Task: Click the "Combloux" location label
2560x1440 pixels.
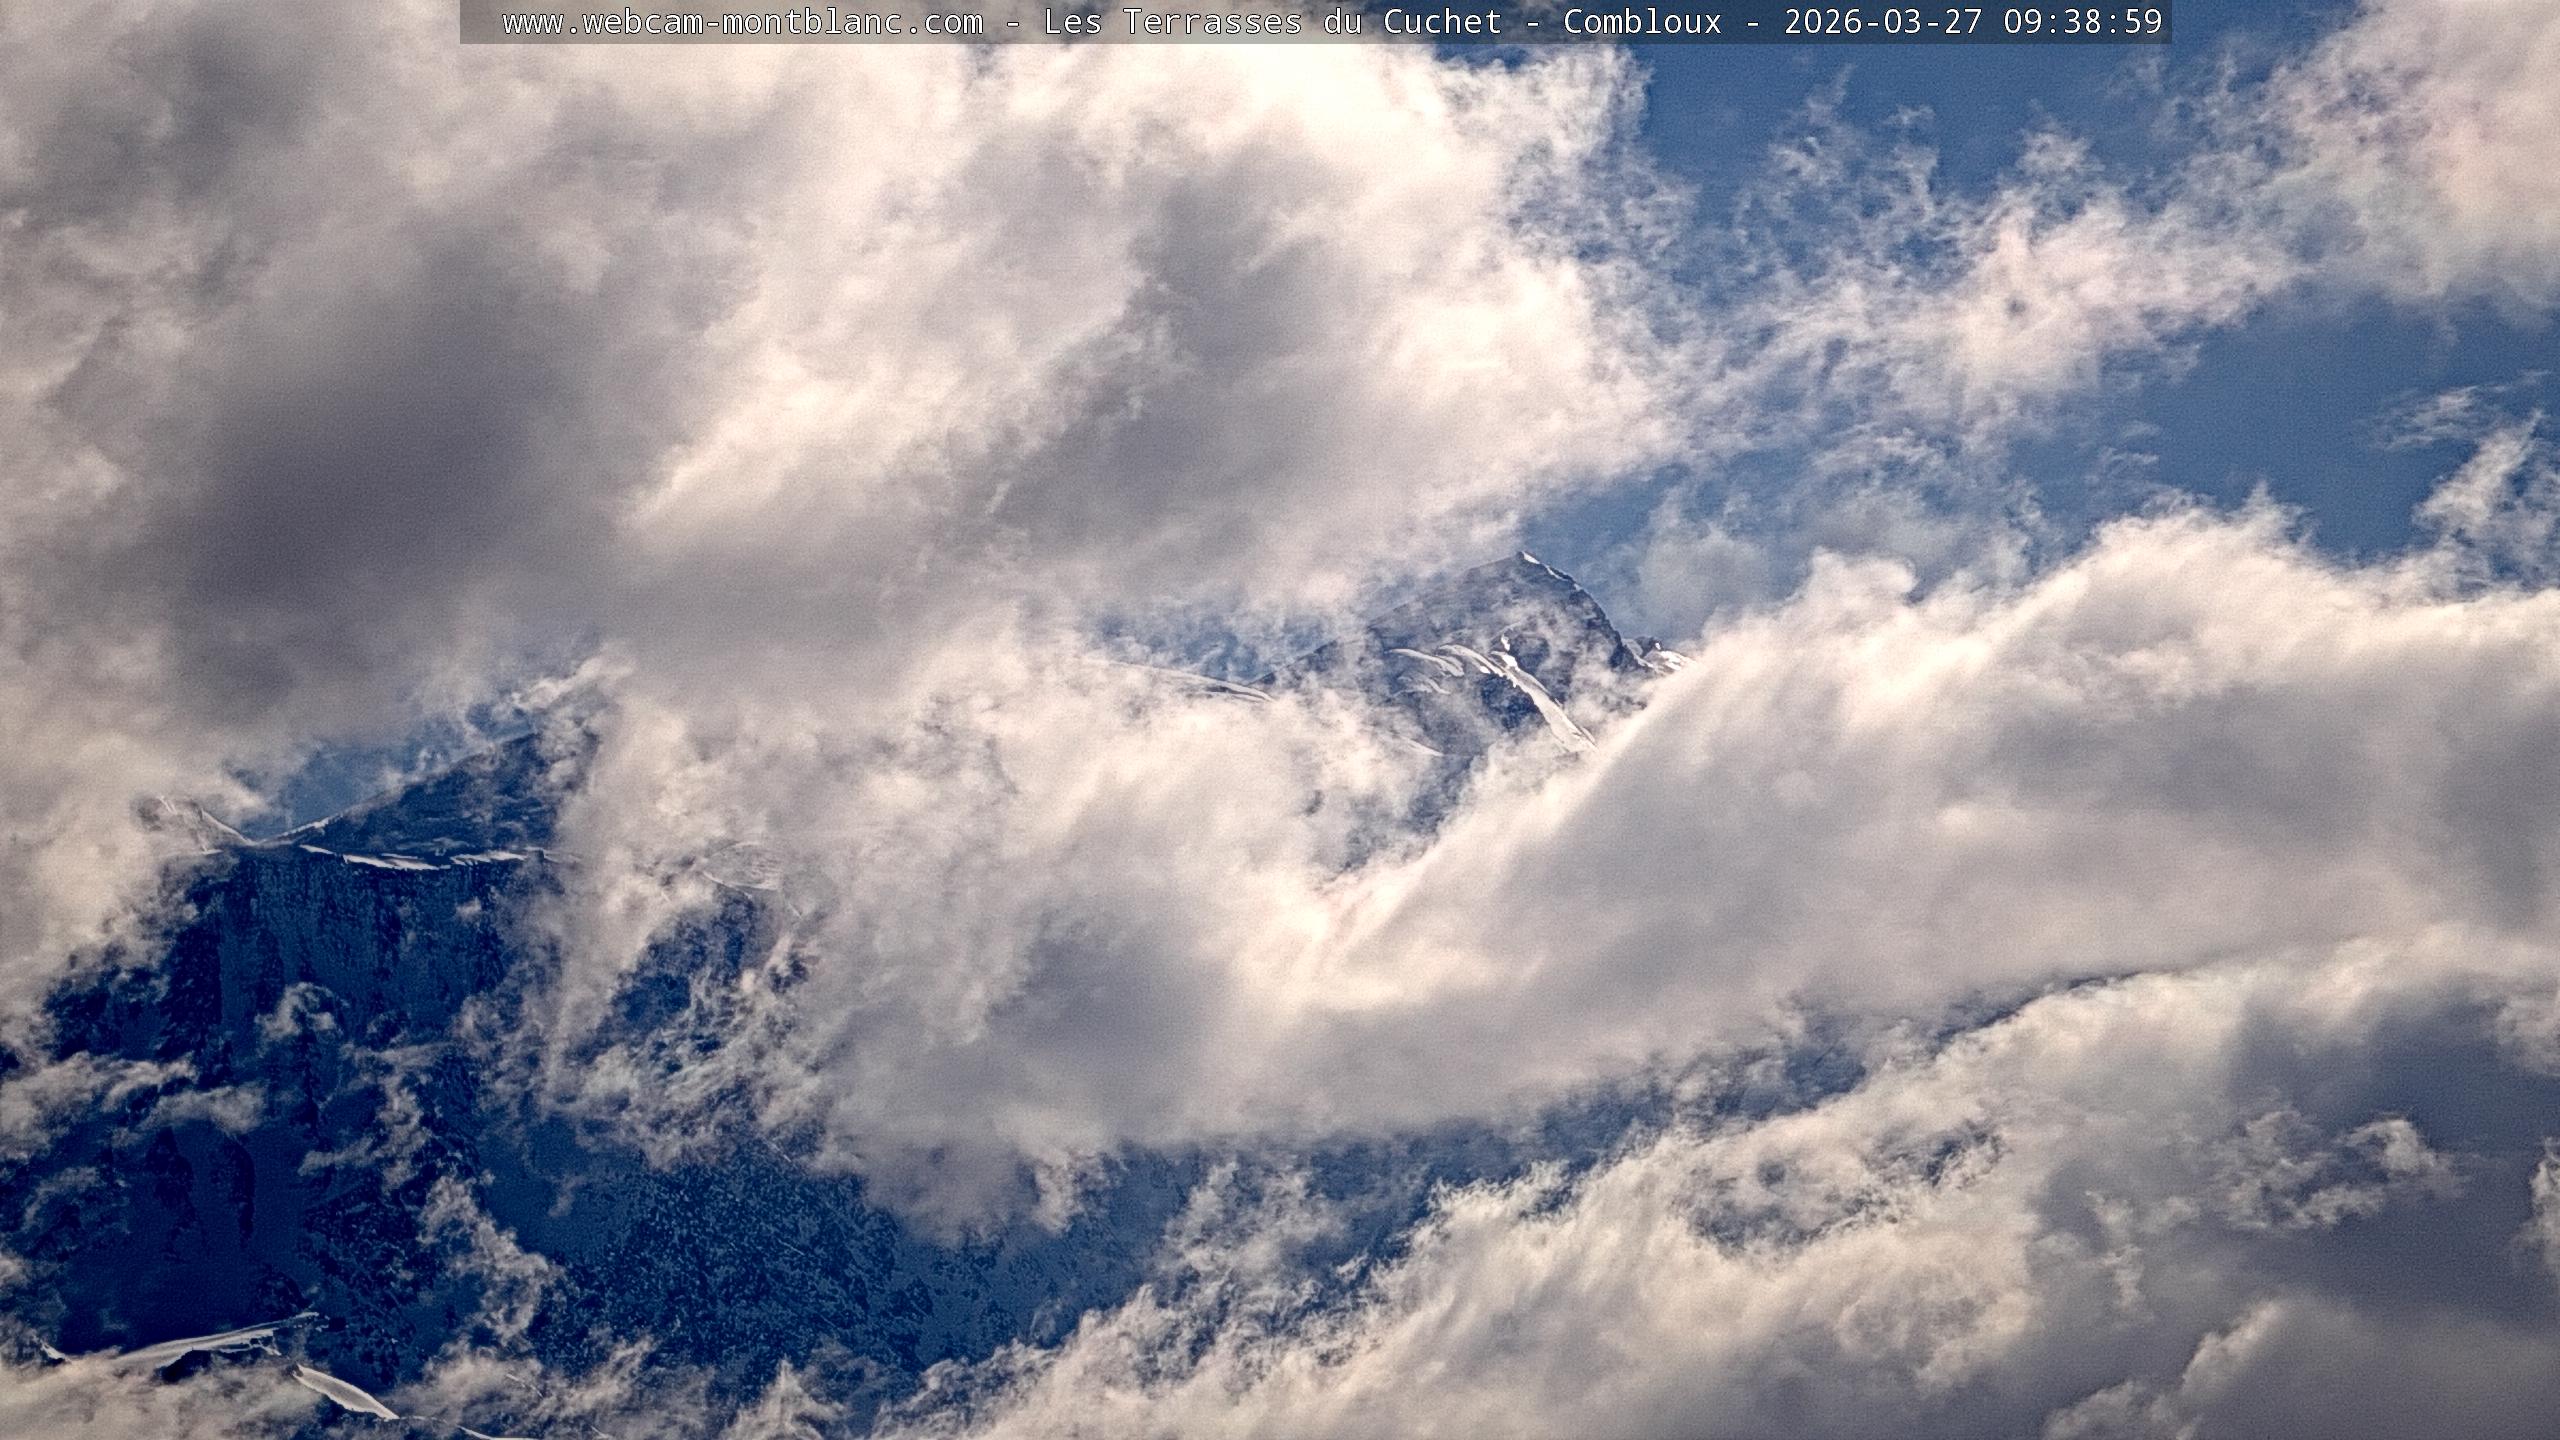Action: pos(1642,21)
